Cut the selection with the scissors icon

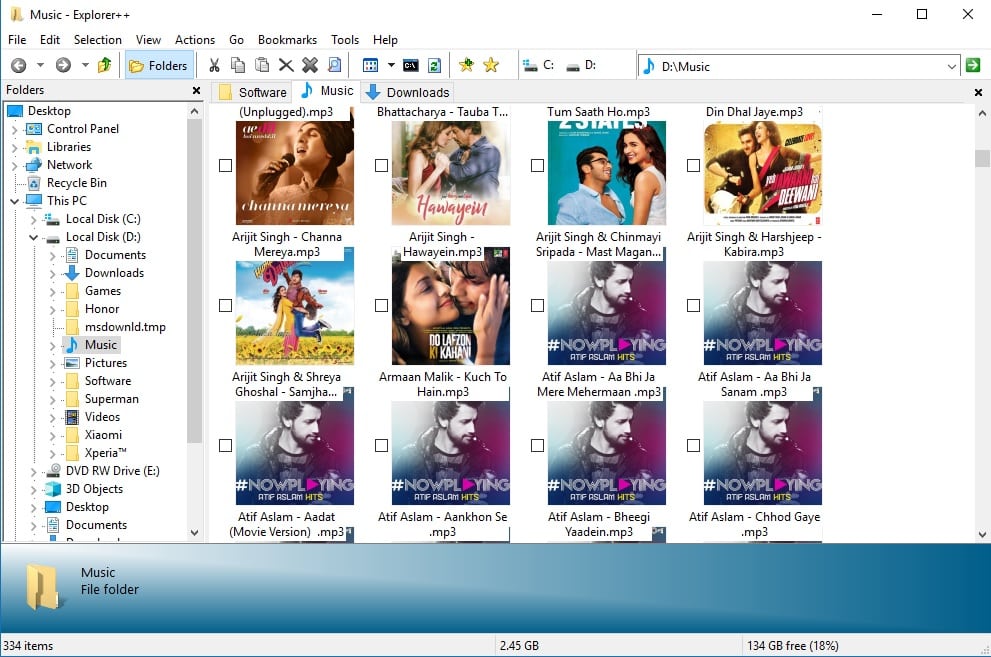(214, 65)
